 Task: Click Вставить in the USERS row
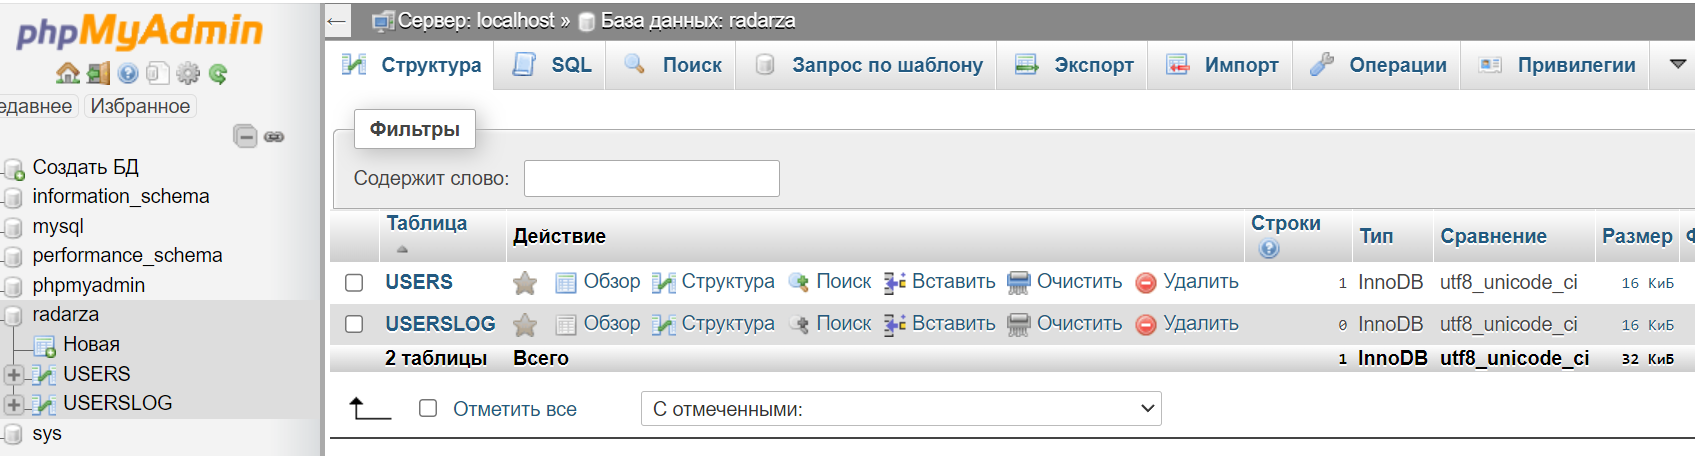click(940, 282)
